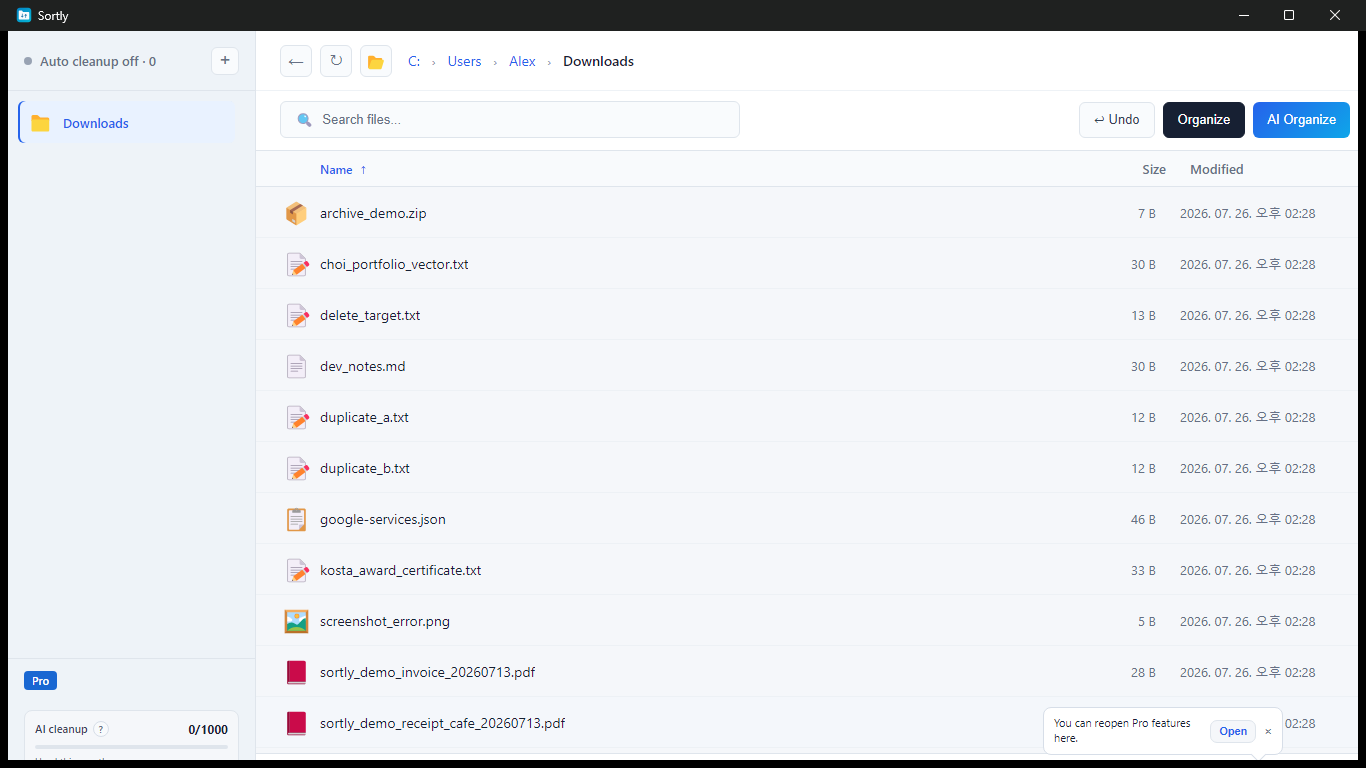Click the sortly_demo_receipt_cafe PDF icon
Image resolution: width=1366 pixels, height=768 pixels.
[x=296, y=723]
